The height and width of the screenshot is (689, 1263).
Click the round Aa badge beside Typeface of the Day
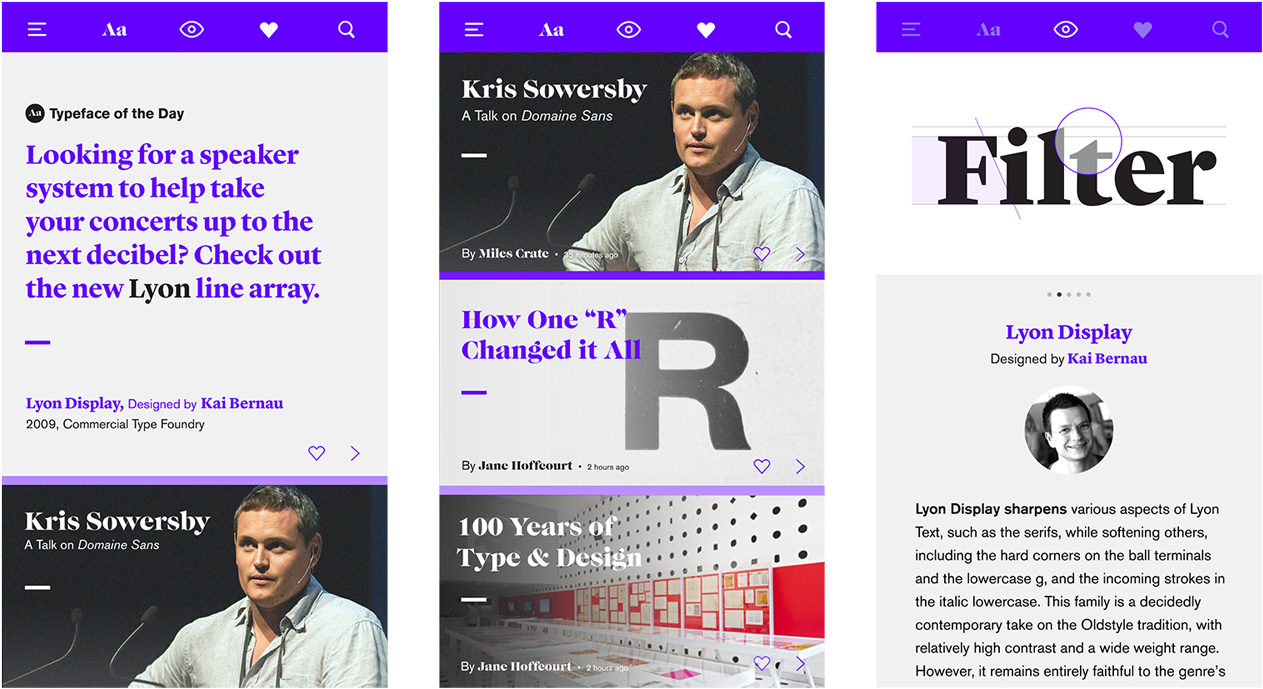35,114
